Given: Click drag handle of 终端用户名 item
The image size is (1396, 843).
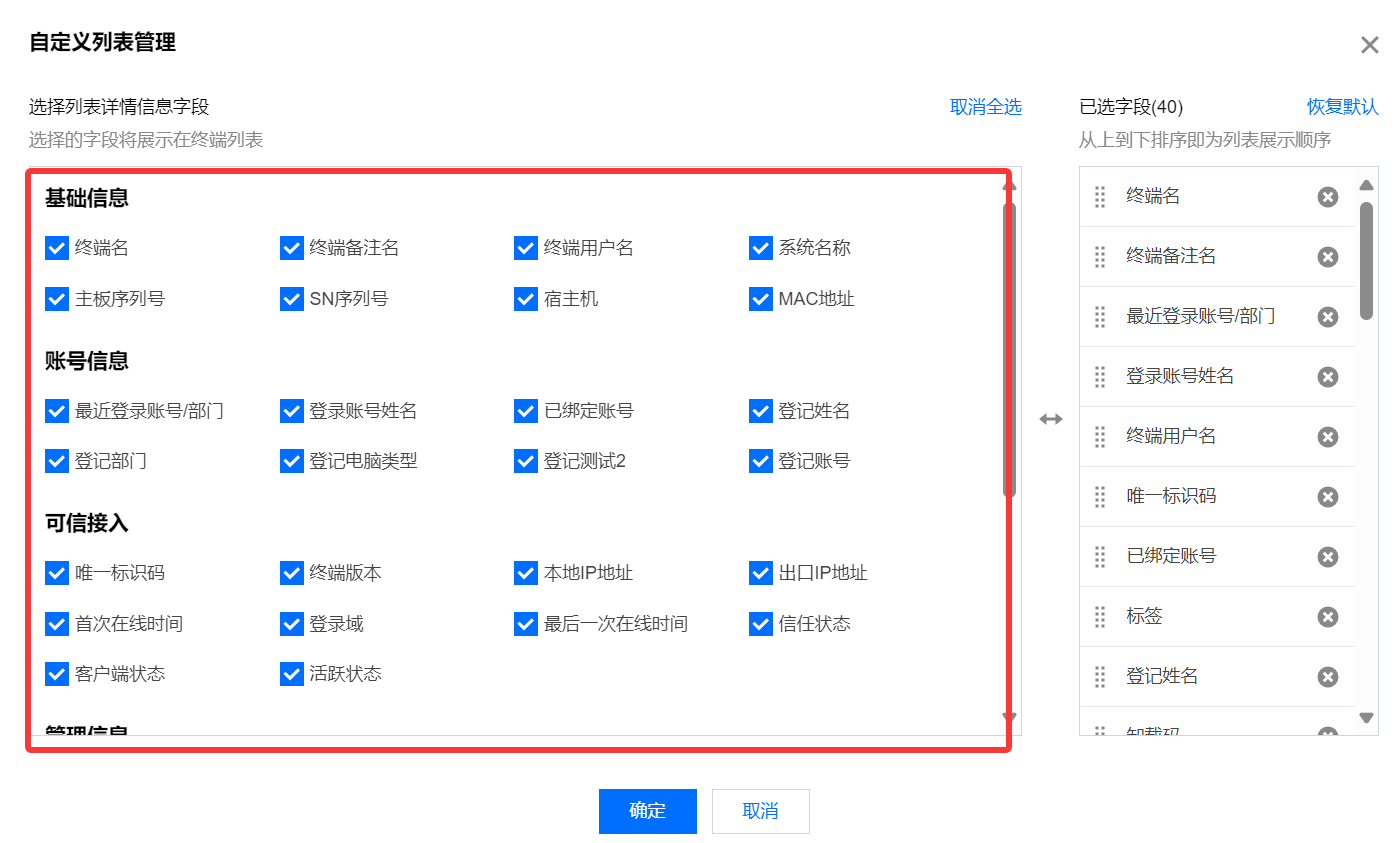Looking at the screenshot, I should tap(1100, 437).
